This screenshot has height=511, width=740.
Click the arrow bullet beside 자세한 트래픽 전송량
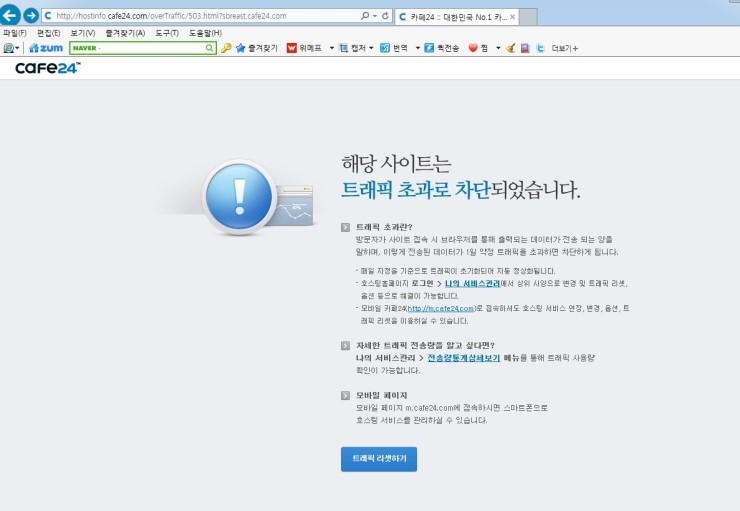click(345, 346)
